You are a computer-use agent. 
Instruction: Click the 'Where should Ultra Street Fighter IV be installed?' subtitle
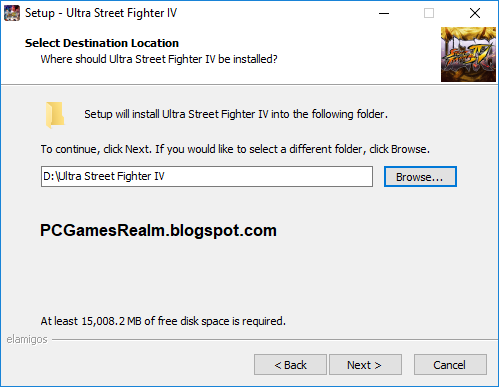[159, 59]
